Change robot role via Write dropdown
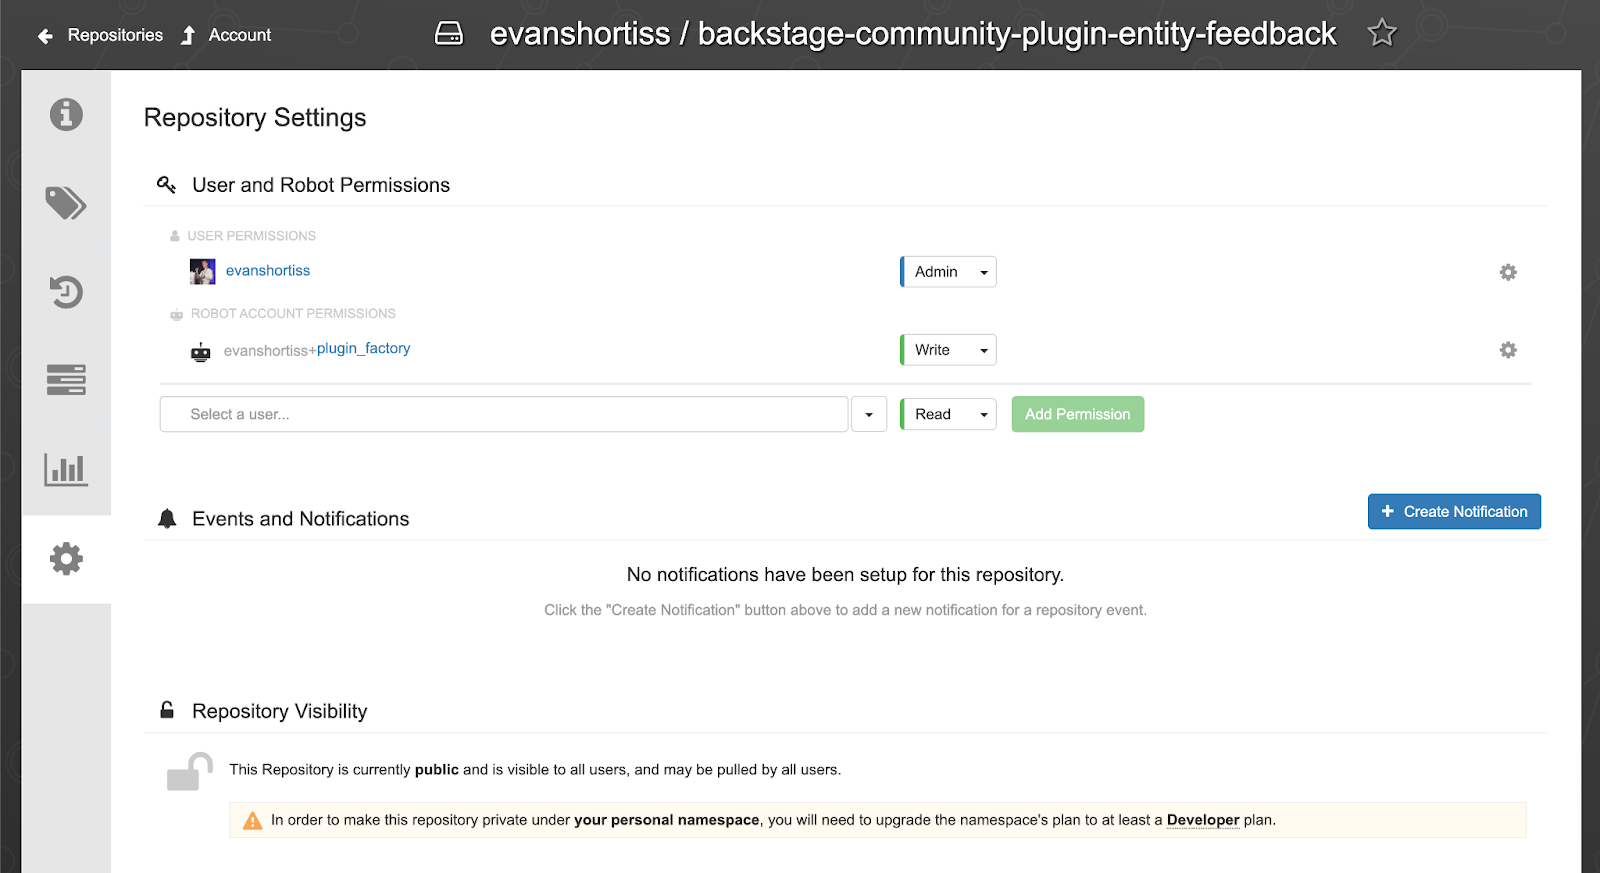This screenshot has height=873, width=1600. click(x=948, y=350)
